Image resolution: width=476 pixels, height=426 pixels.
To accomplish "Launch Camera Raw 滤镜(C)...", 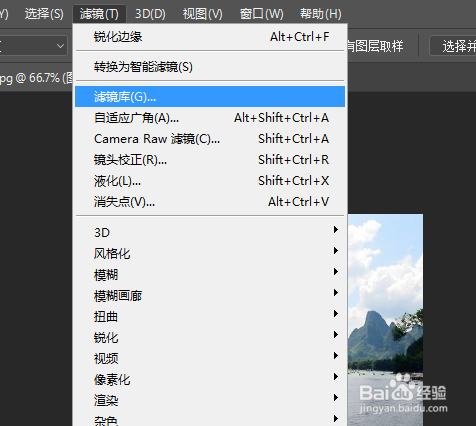I will [210, 139].
